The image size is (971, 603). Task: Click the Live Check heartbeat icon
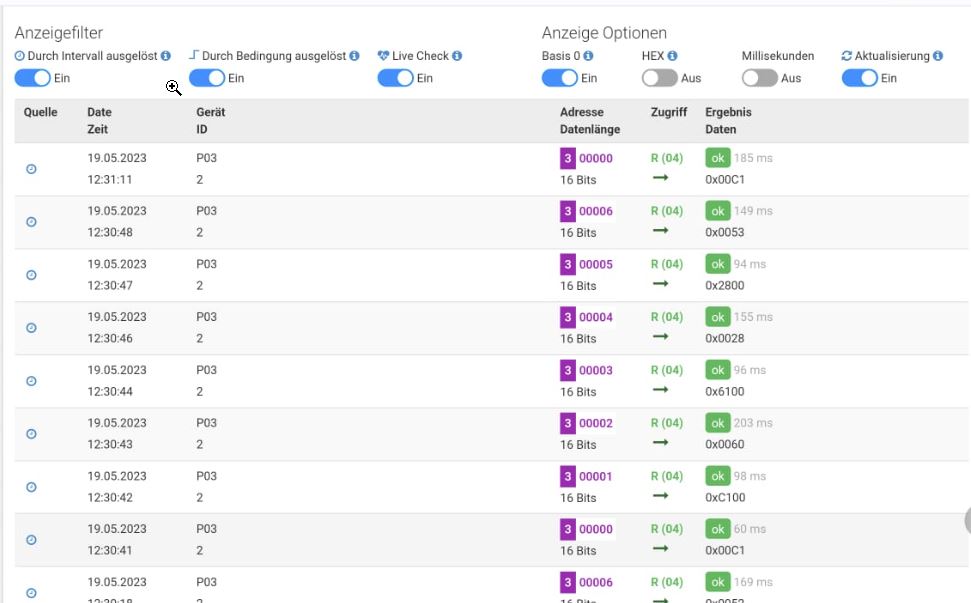[384, 56]
